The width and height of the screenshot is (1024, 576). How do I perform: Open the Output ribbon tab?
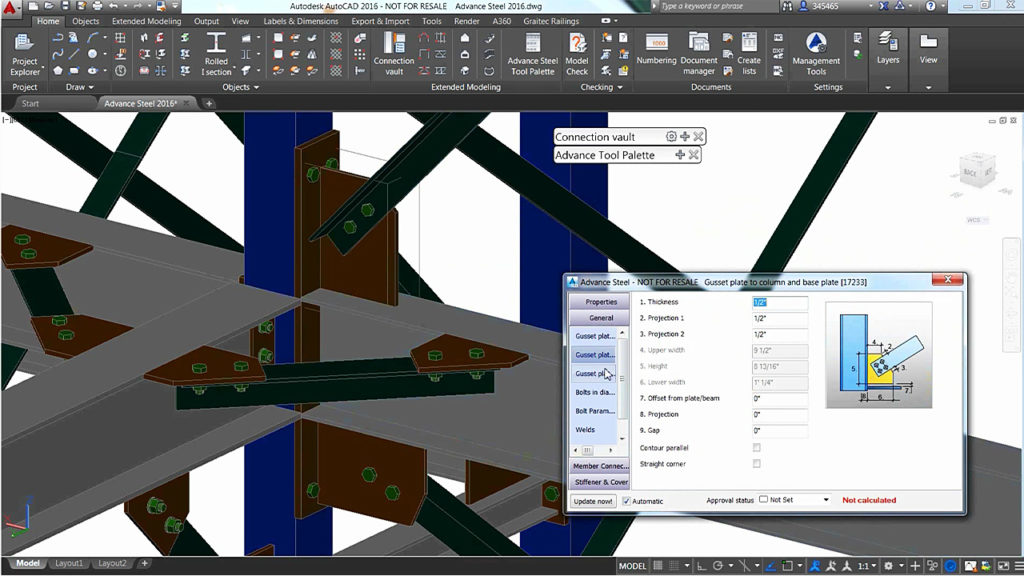coord(206,21)
